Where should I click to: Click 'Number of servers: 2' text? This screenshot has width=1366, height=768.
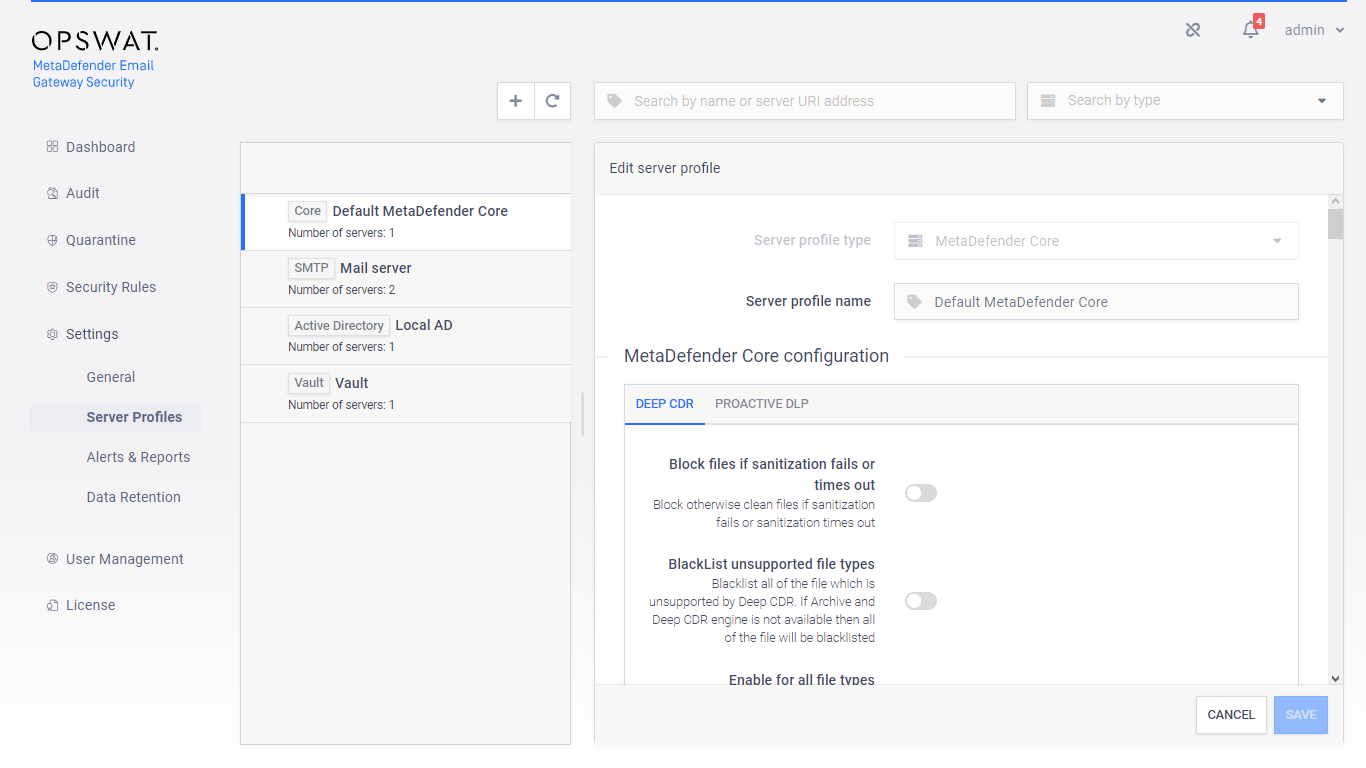pyautogui.click(x=341, y=290)
